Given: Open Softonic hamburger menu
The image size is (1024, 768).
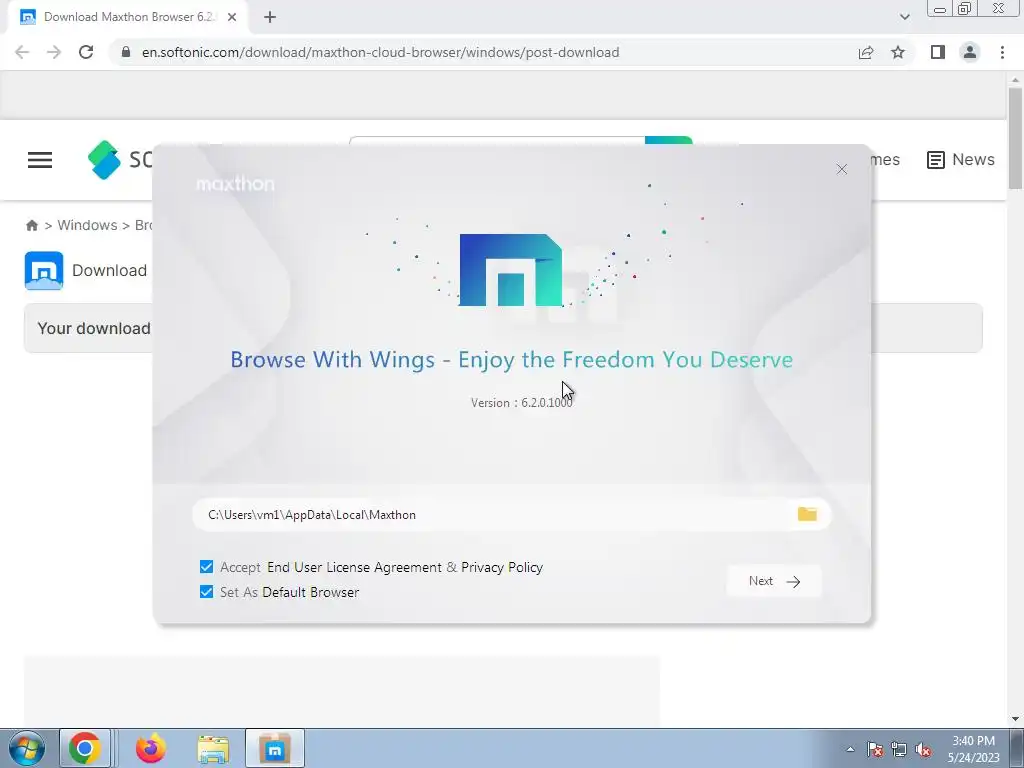Looking at the screenshot, I should tap(40, 160).
